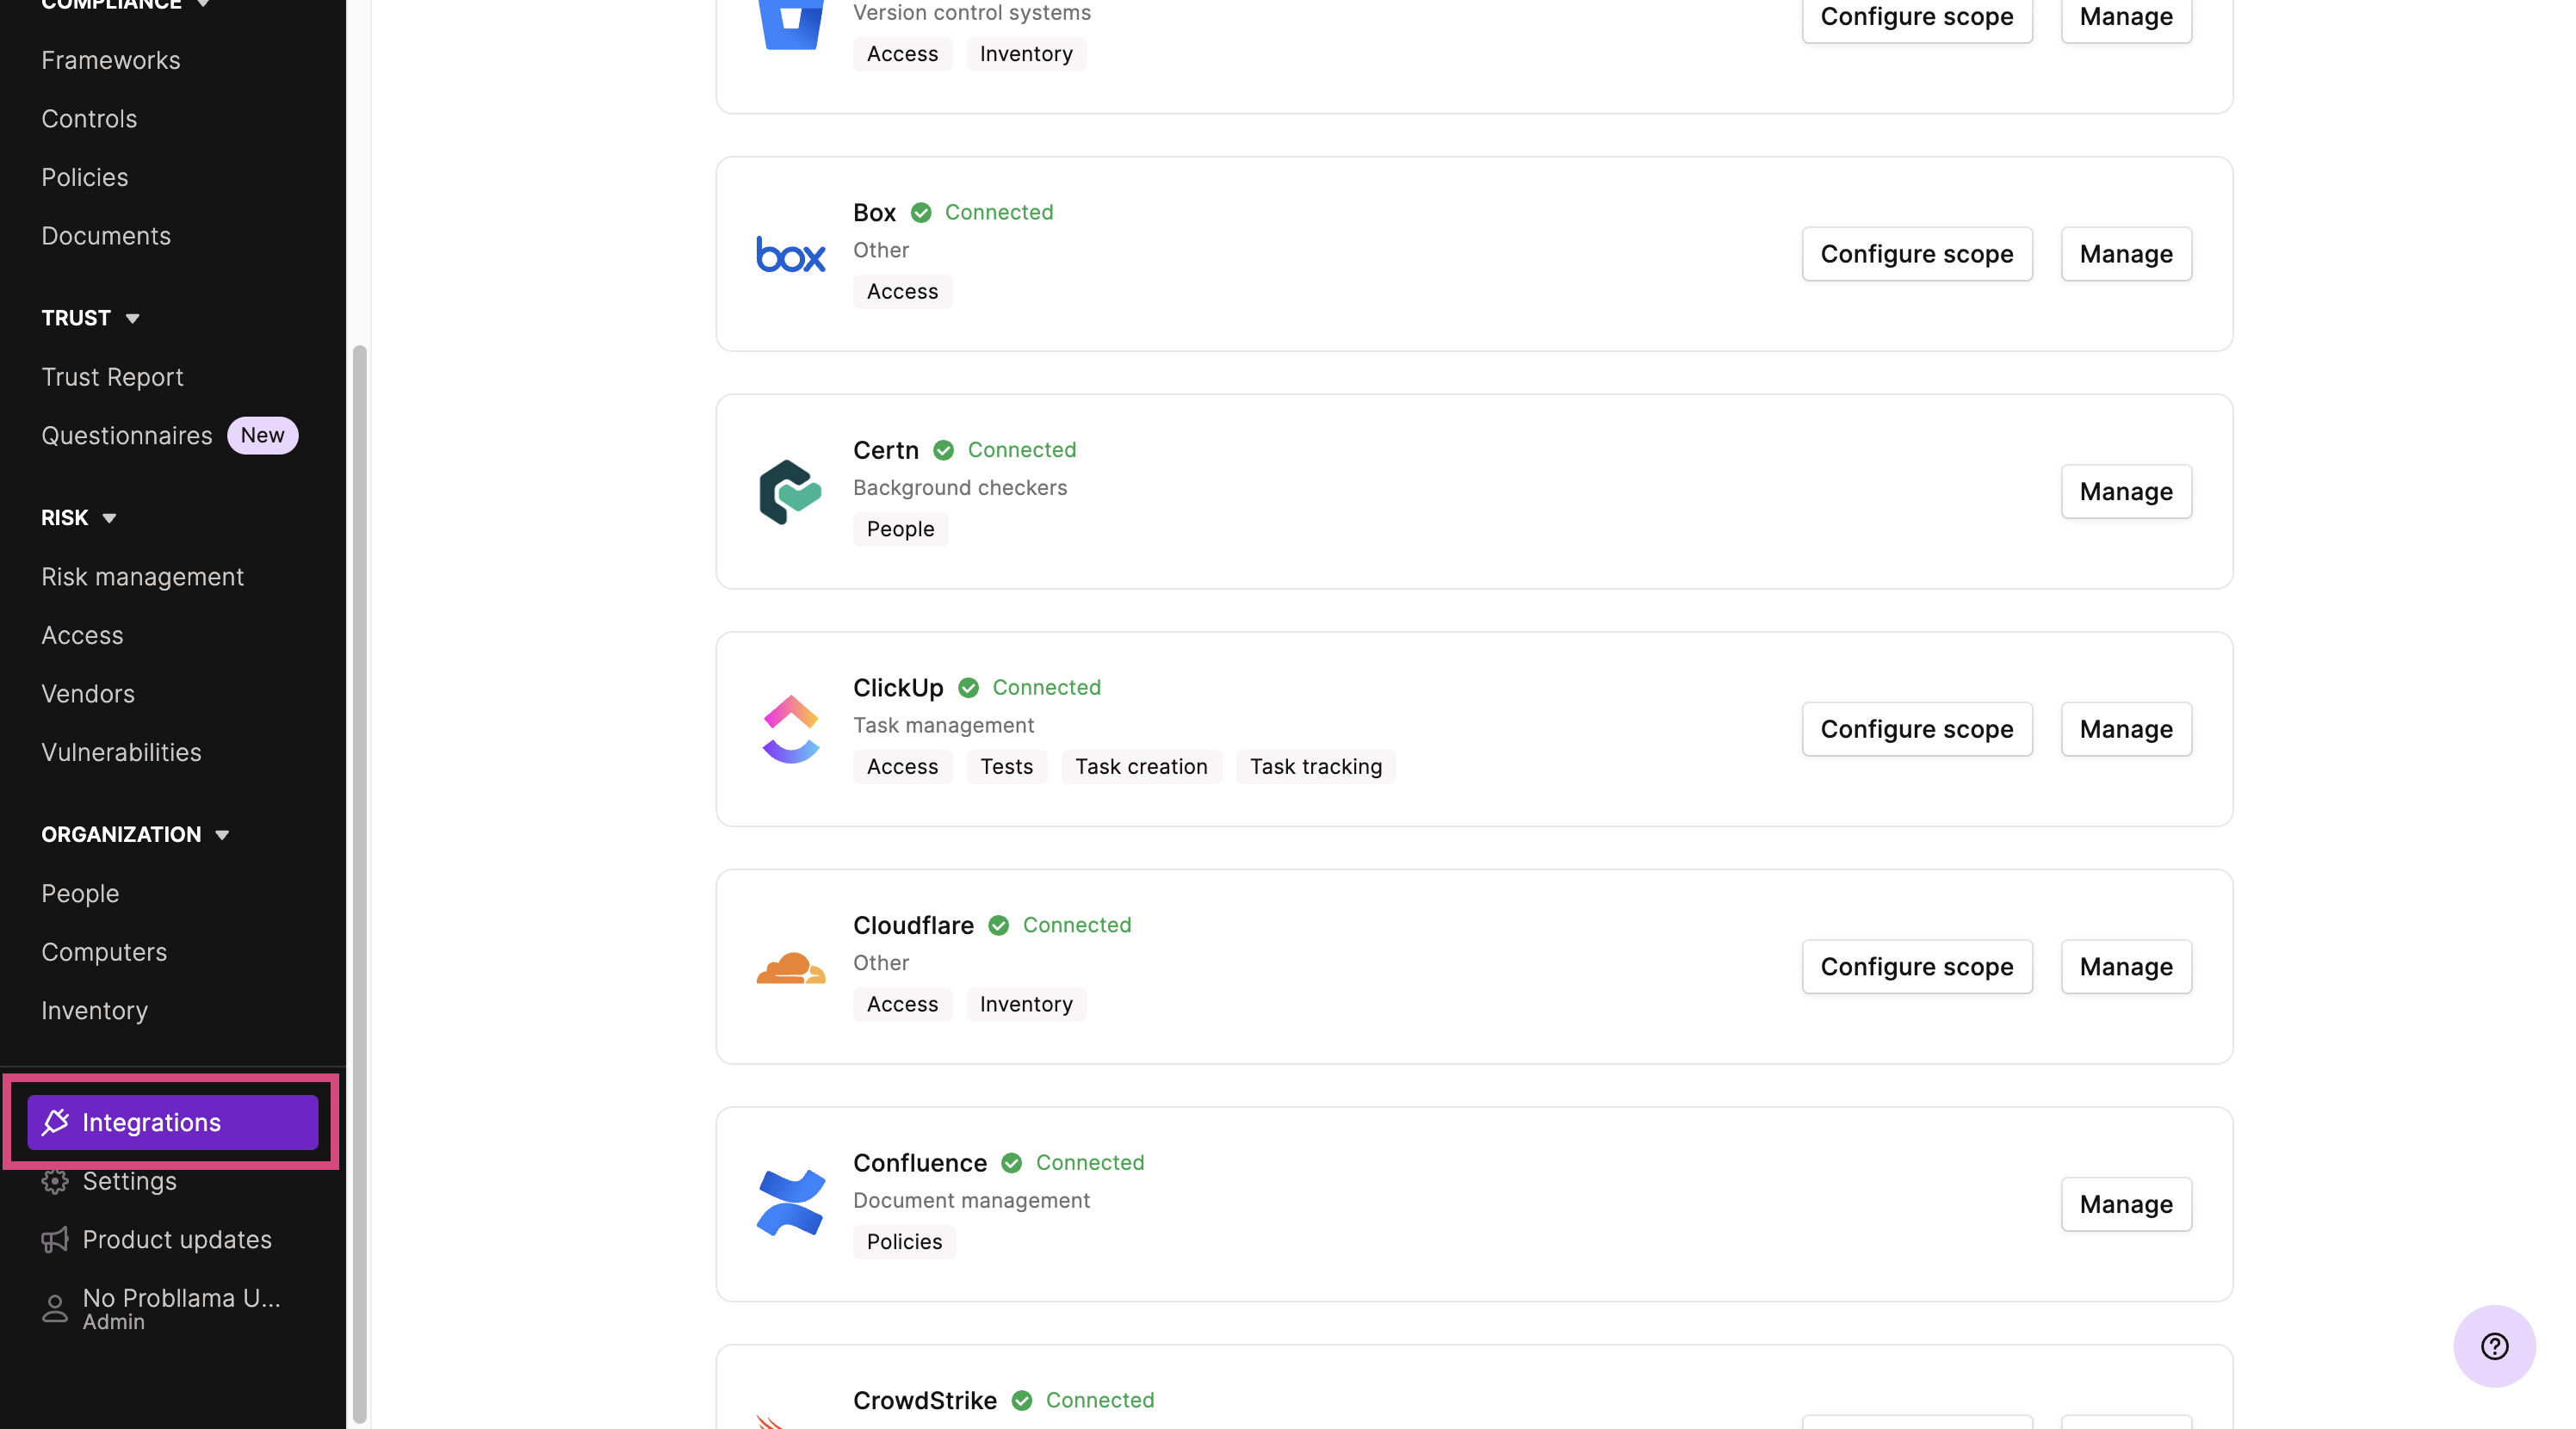The height and width of the screenshot is (1429, 2576).
Task: Click Box connected green checkmark
Action: (x=921, y=212)
